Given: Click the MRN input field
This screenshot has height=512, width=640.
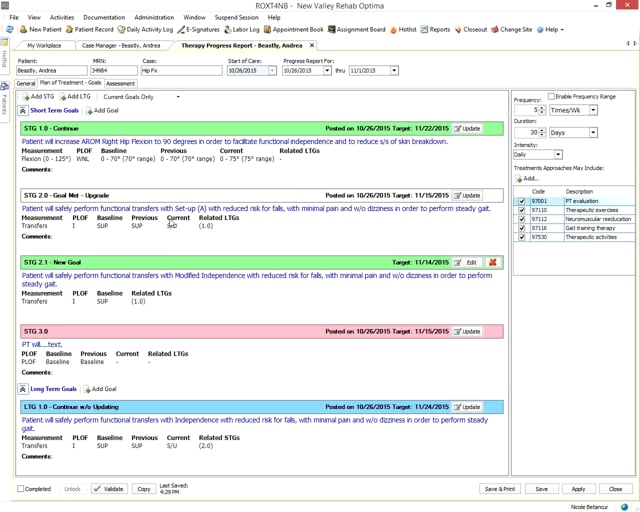Looking at the screenshot, I should (114, 71).
